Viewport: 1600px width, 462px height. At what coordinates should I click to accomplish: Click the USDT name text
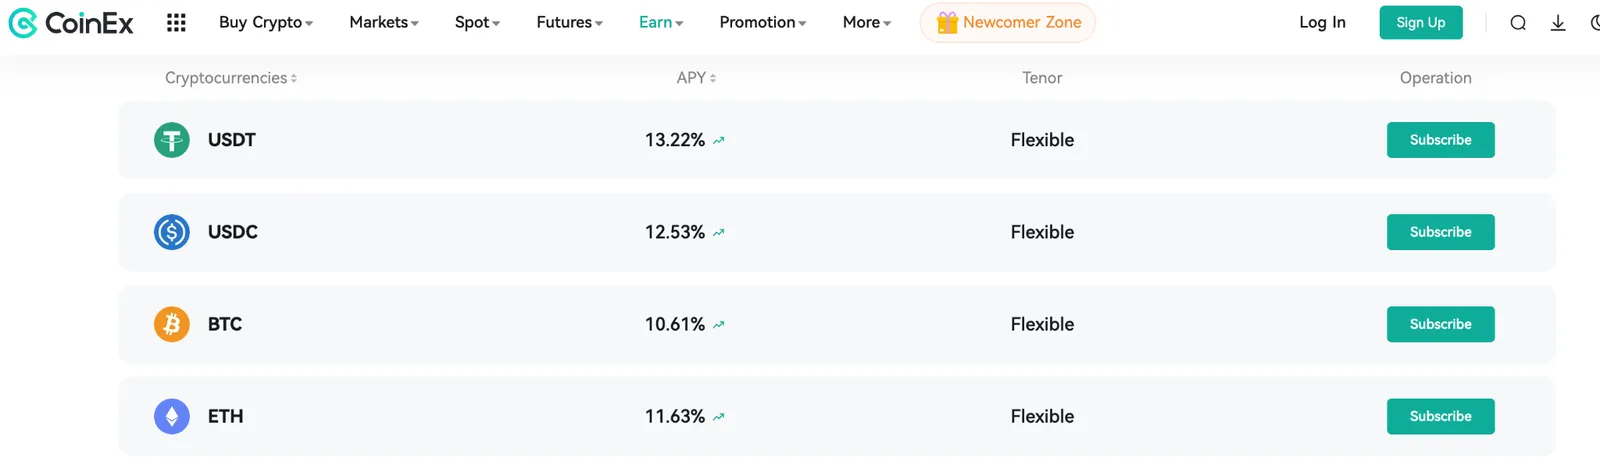click(232, 140)
